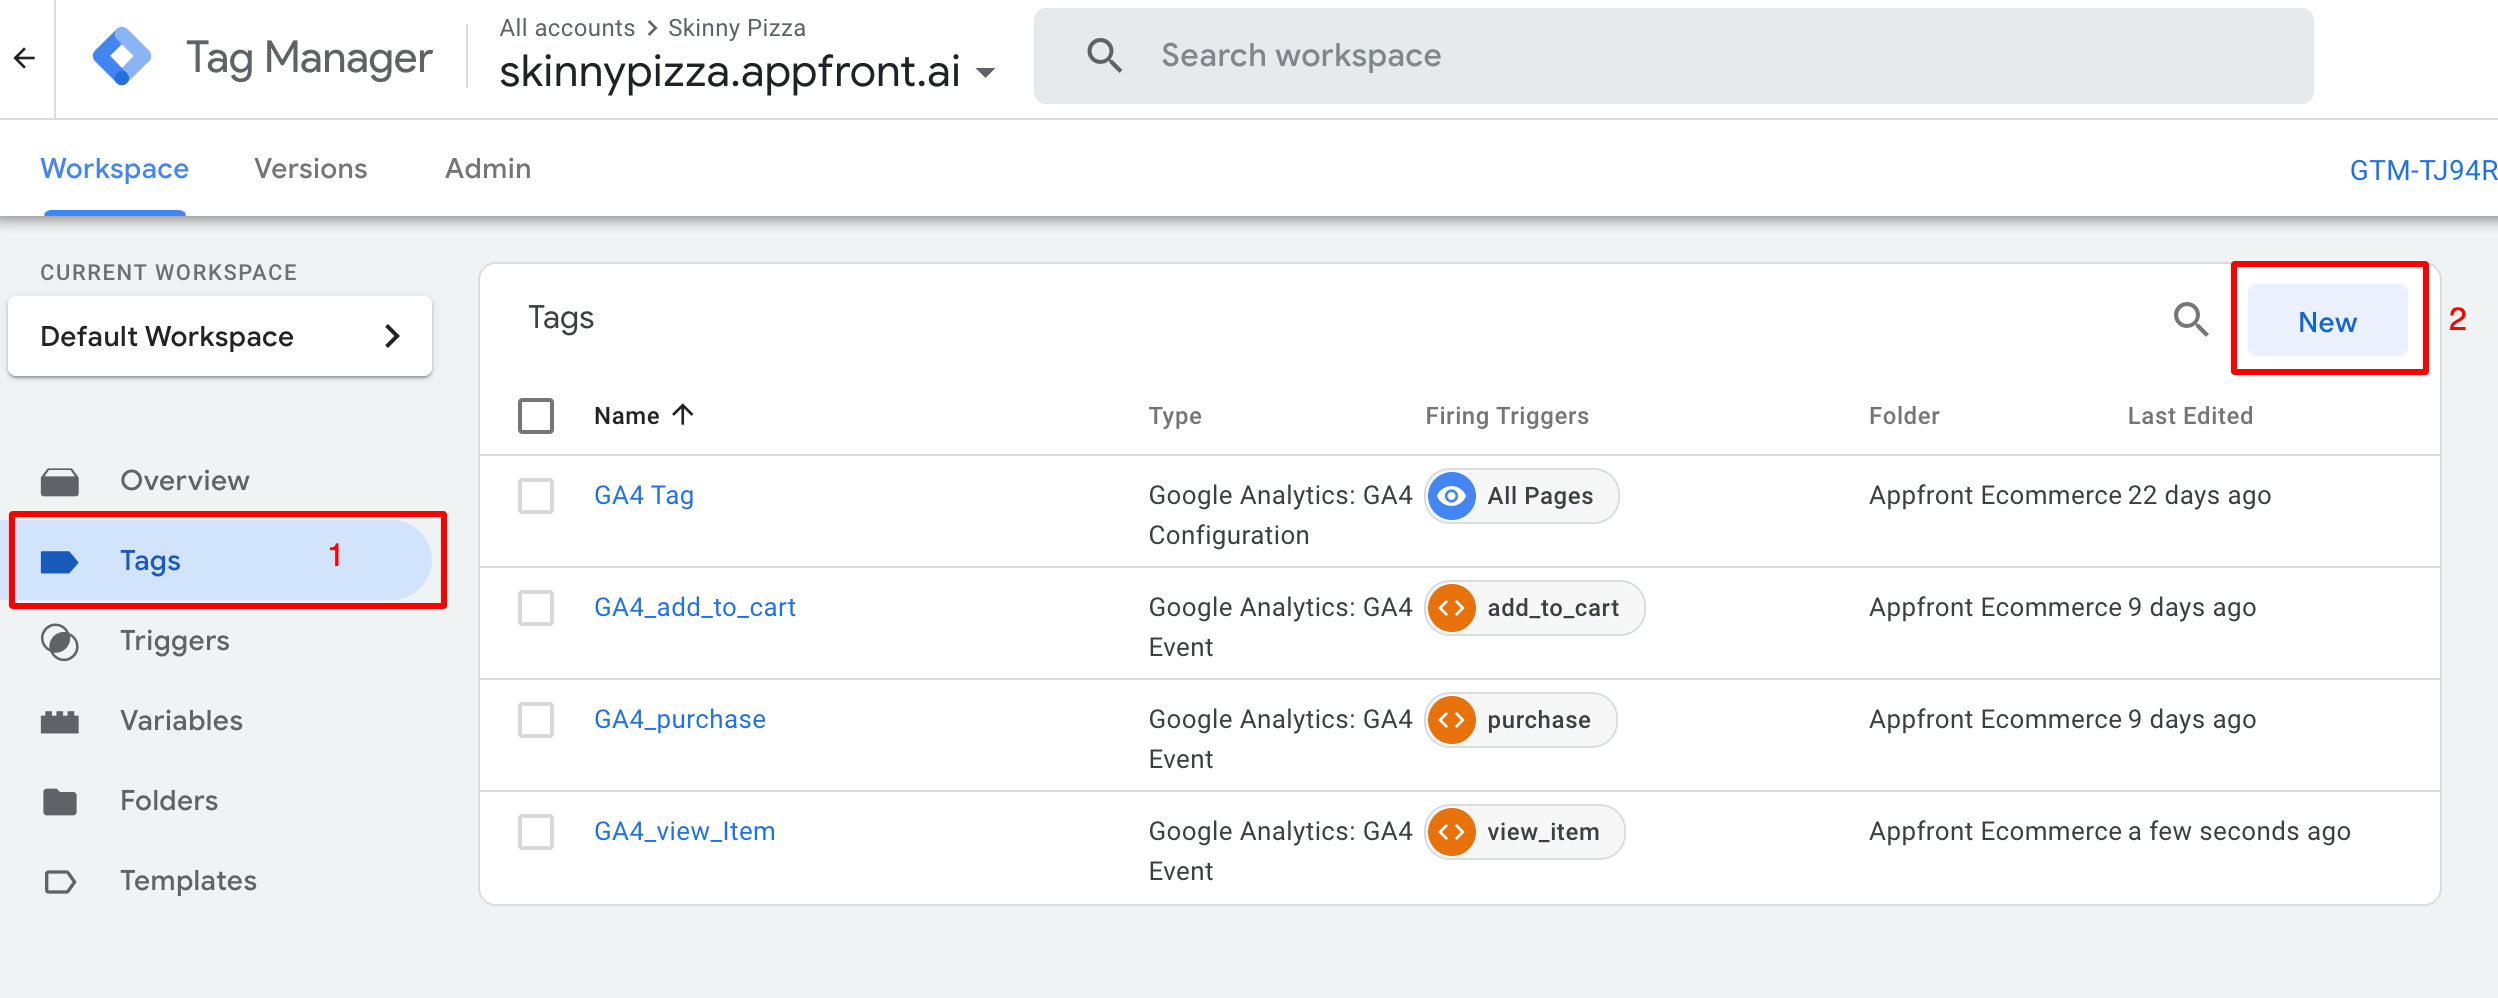Click Appfront Ecommerce folder in GA4_purchase row
This screenshot has width=2498, height=998.
(x=1995, y=720)
